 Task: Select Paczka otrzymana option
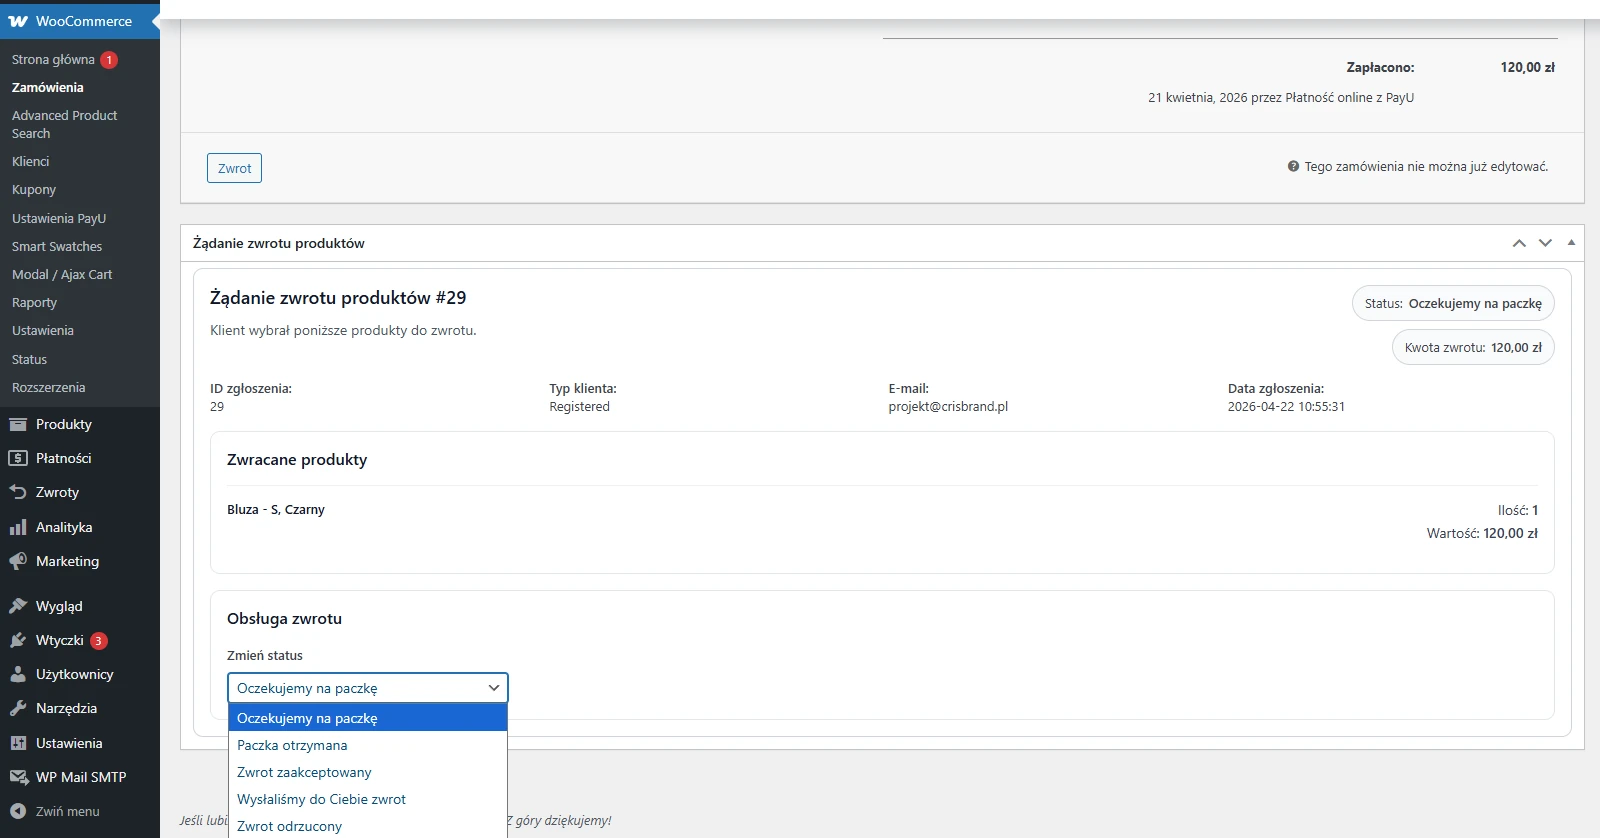coord(368,745)
